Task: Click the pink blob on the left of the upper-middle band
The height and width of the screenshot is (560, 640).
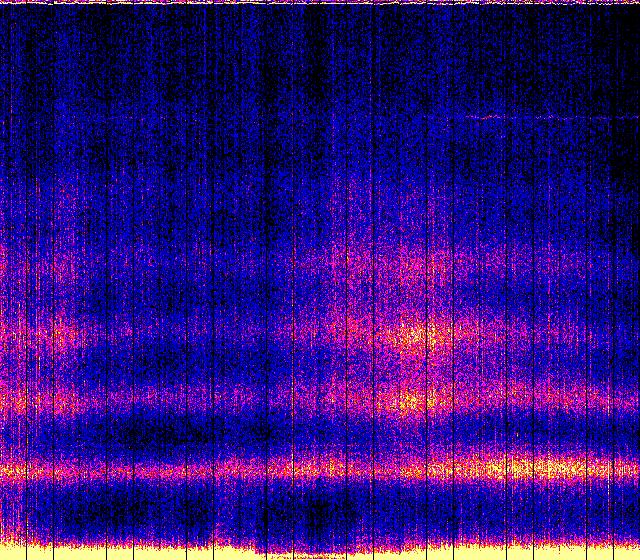Action: [60, 335]
